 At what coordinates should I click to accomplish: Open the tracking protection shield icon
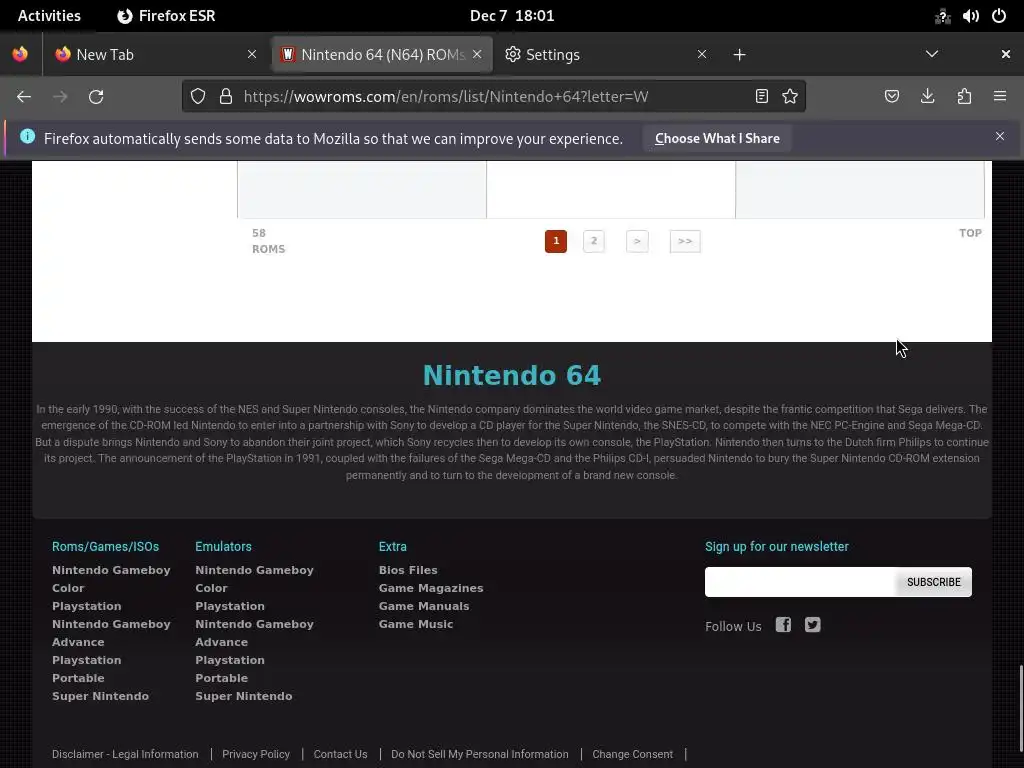198,97
